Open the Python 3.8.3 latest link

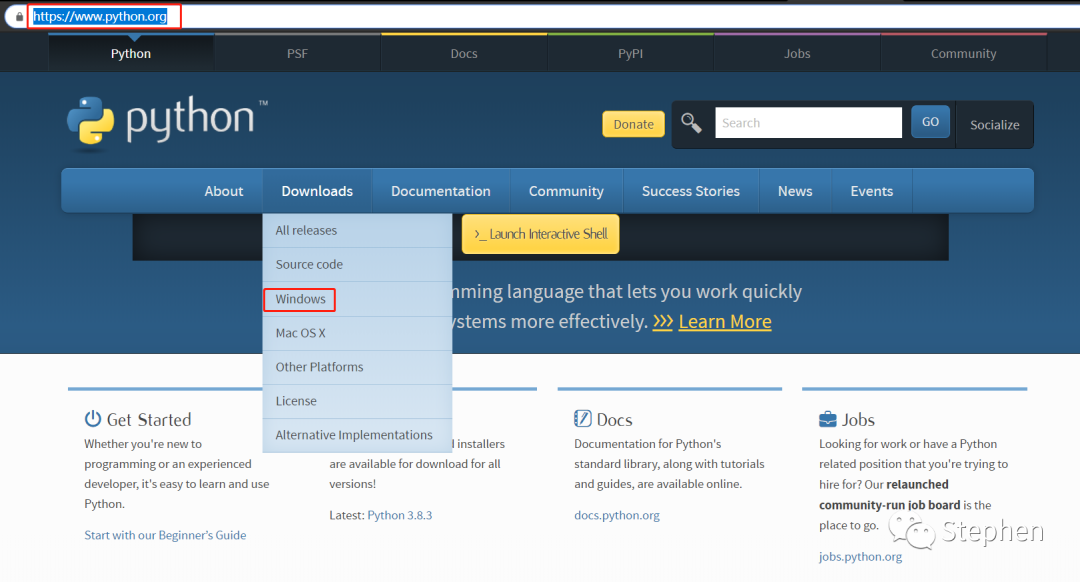click(x=399, y=515)
